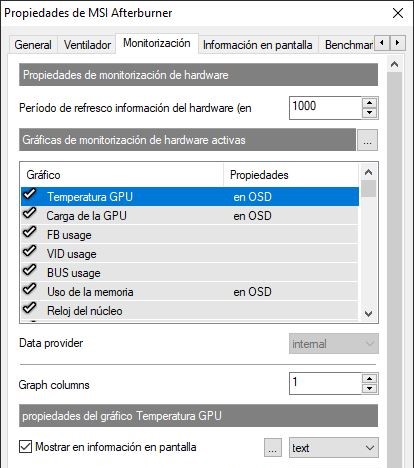
Task: Click ellipsis button next to text dropdown
Action: click(273, 448)
